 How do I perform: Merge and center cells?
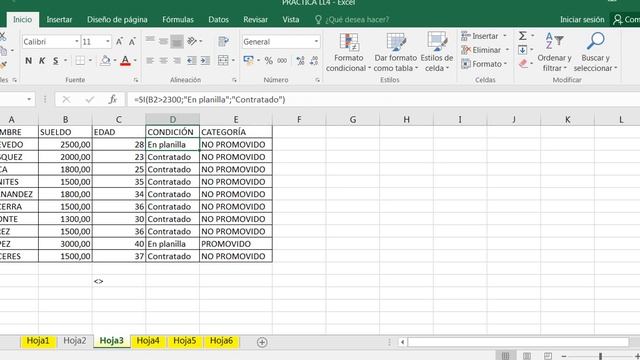pos(223,61)
